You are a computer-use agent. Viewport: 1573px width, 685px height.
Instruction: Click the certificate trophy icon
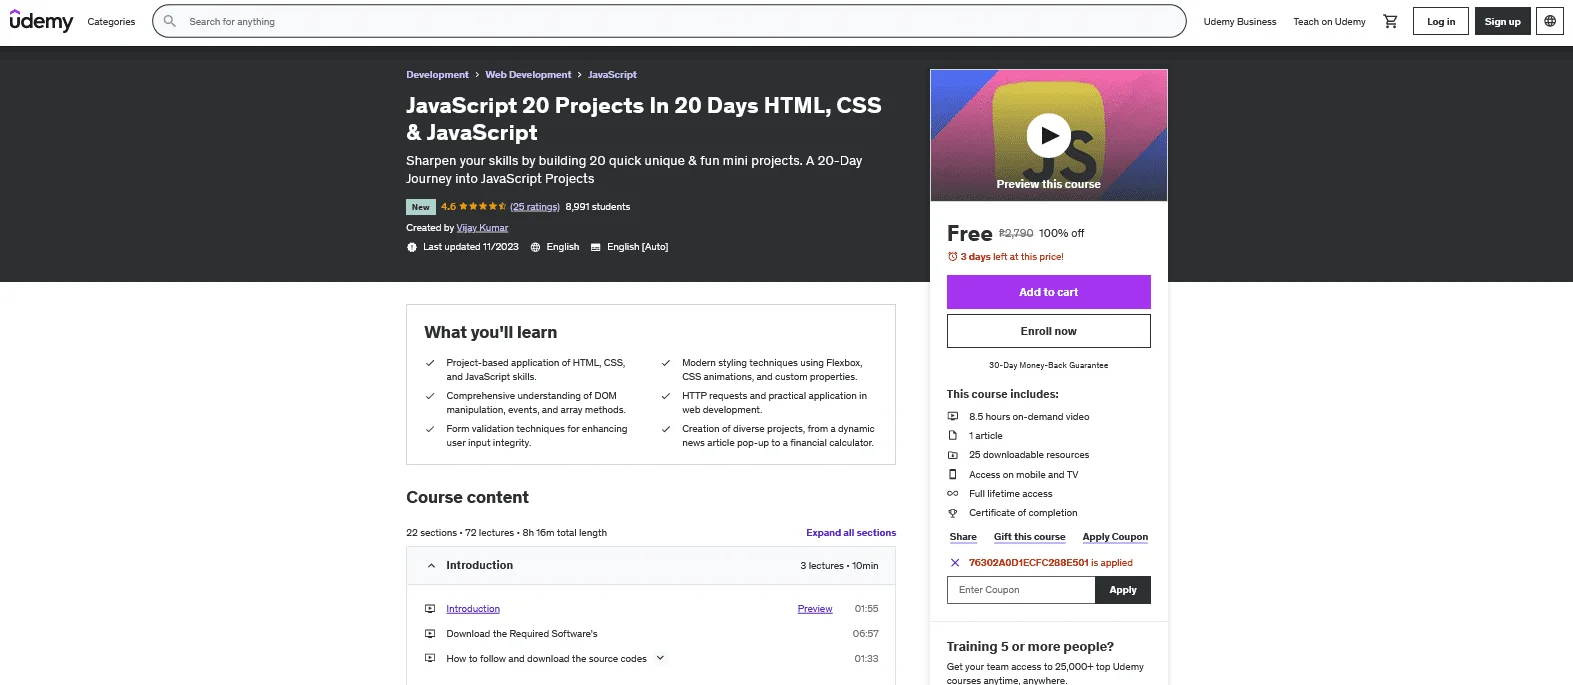[x=953, y=513]
